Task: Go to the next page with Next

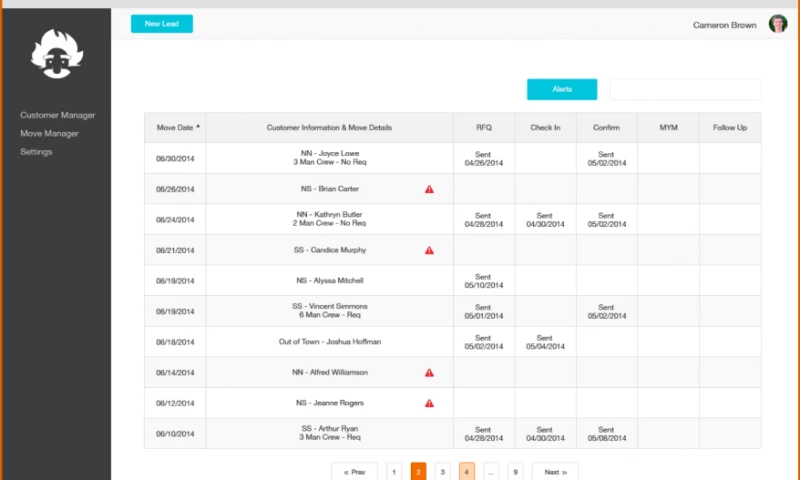Action: click(x=555, y=471)
